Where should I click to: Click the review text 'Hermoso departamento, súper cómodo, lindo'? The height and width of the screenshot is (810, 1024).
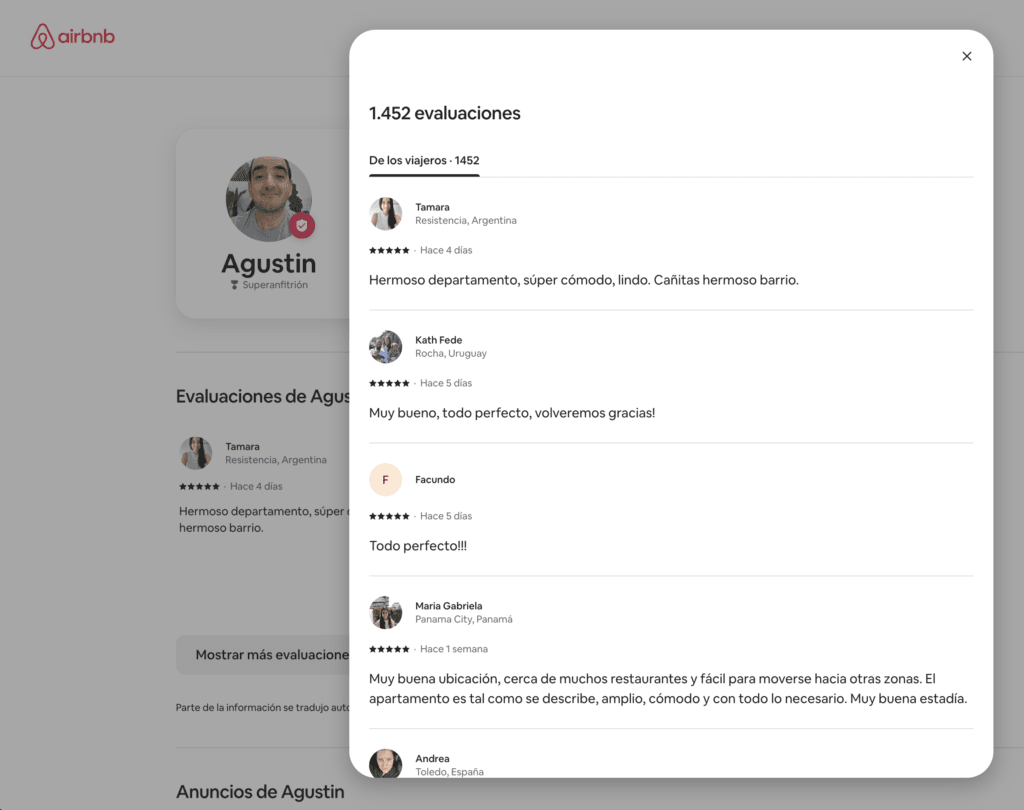[x=584, y=280]
